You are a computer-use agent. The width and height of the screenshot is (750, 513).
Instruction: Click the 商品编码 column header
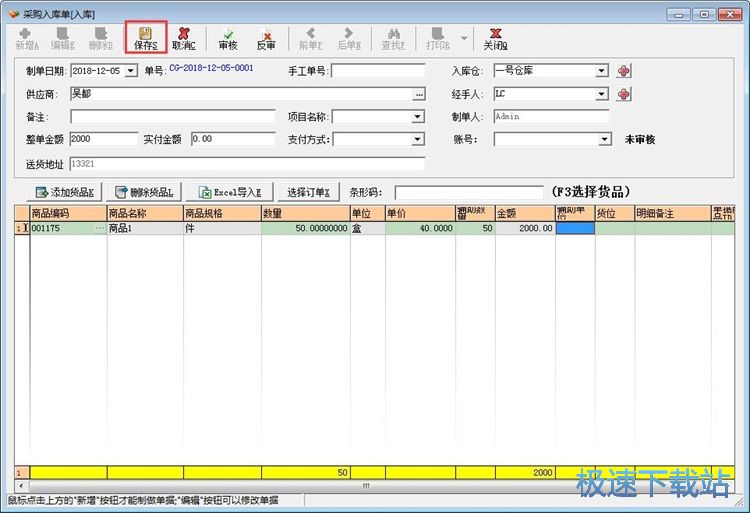(68, 213)
